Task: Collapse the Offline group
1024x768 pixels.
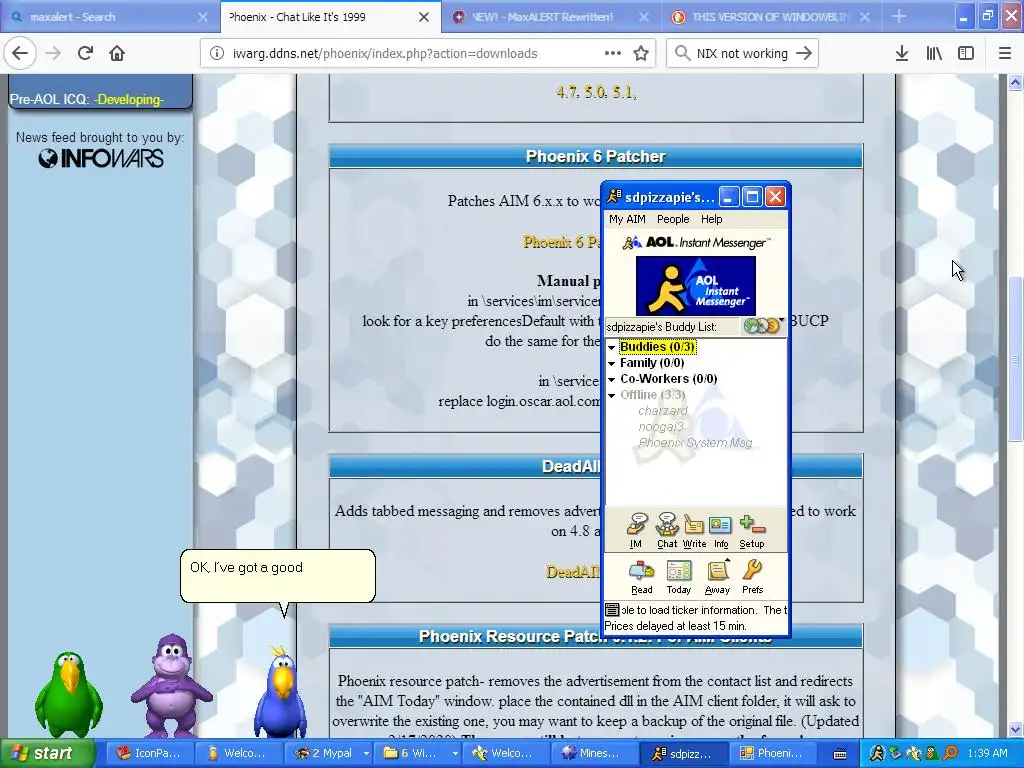Action: pyautogui.click(x=612, y=396)
